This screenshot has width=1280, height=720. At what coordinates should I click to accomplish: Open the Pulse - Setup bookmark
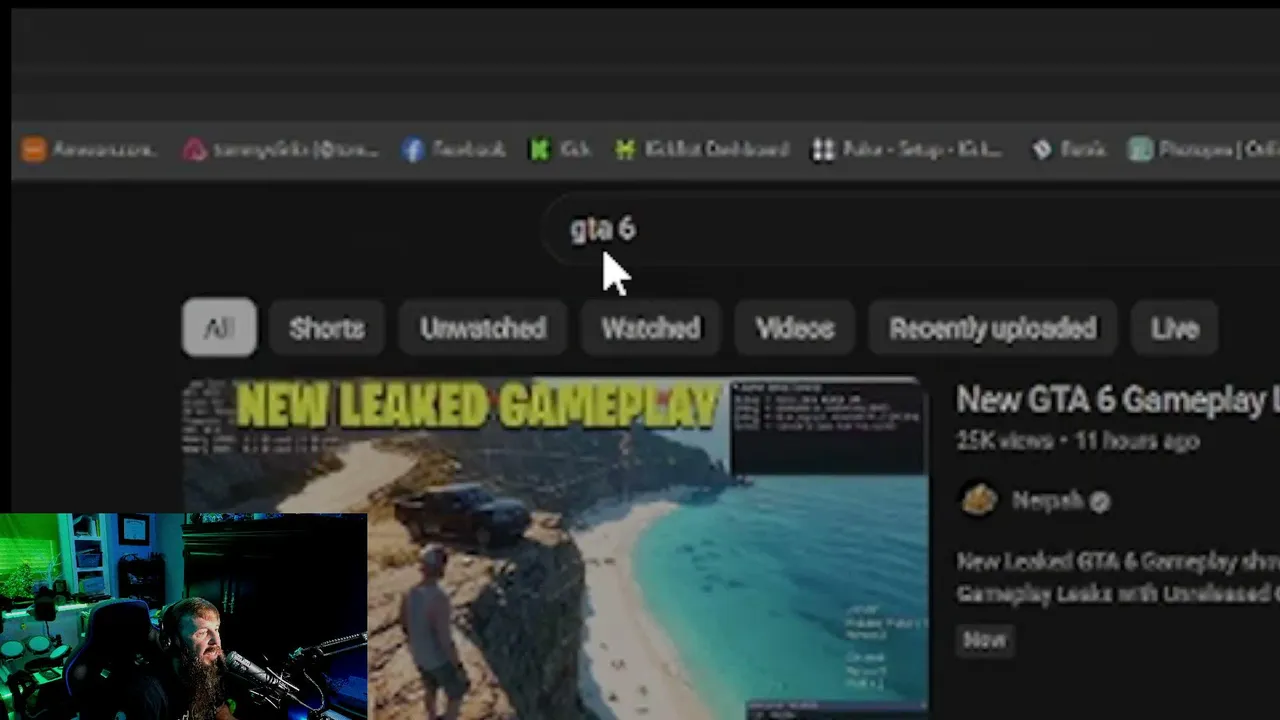coord(907,150)
